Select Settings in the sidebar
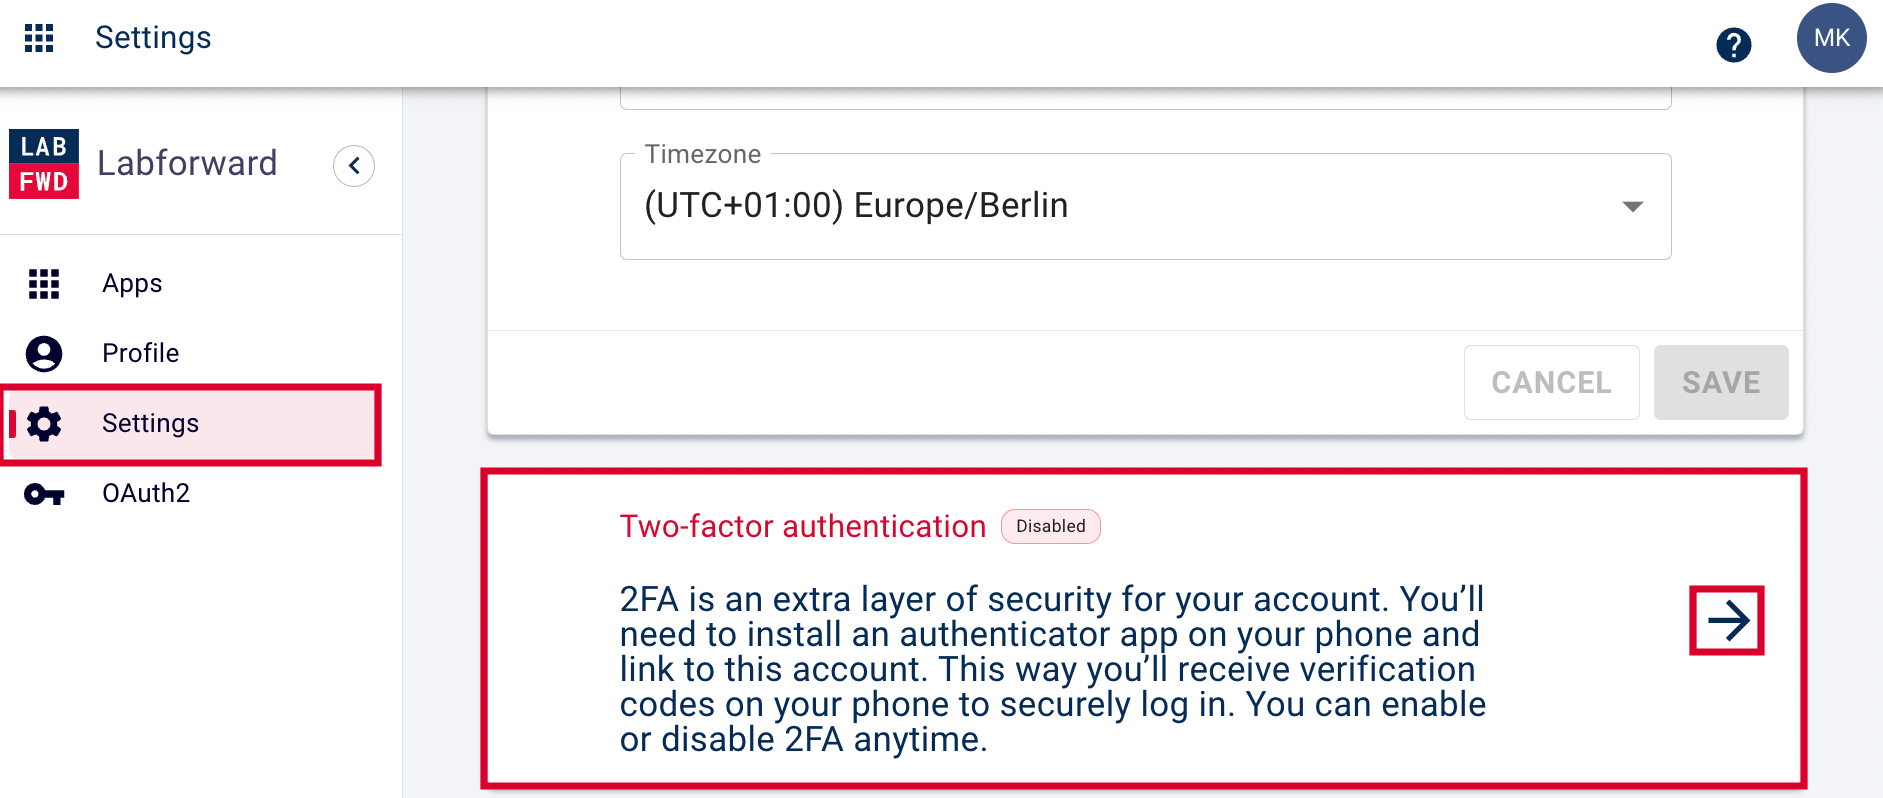 click(191, 424)
